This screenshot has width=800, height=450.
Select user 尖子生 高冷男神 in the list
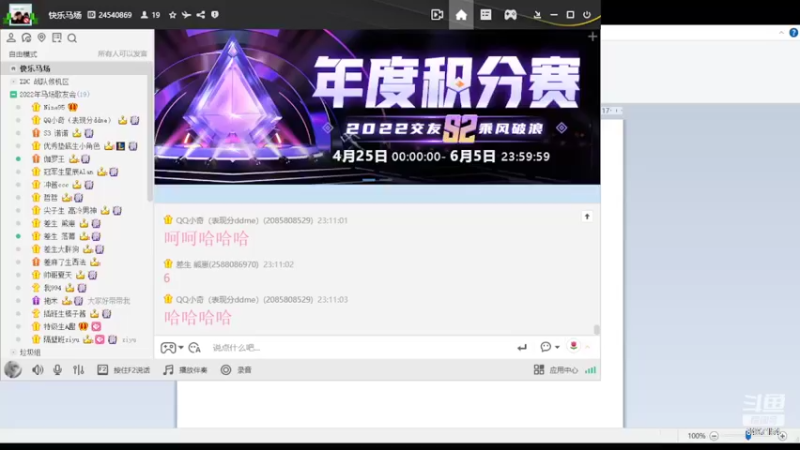[70, 210]
